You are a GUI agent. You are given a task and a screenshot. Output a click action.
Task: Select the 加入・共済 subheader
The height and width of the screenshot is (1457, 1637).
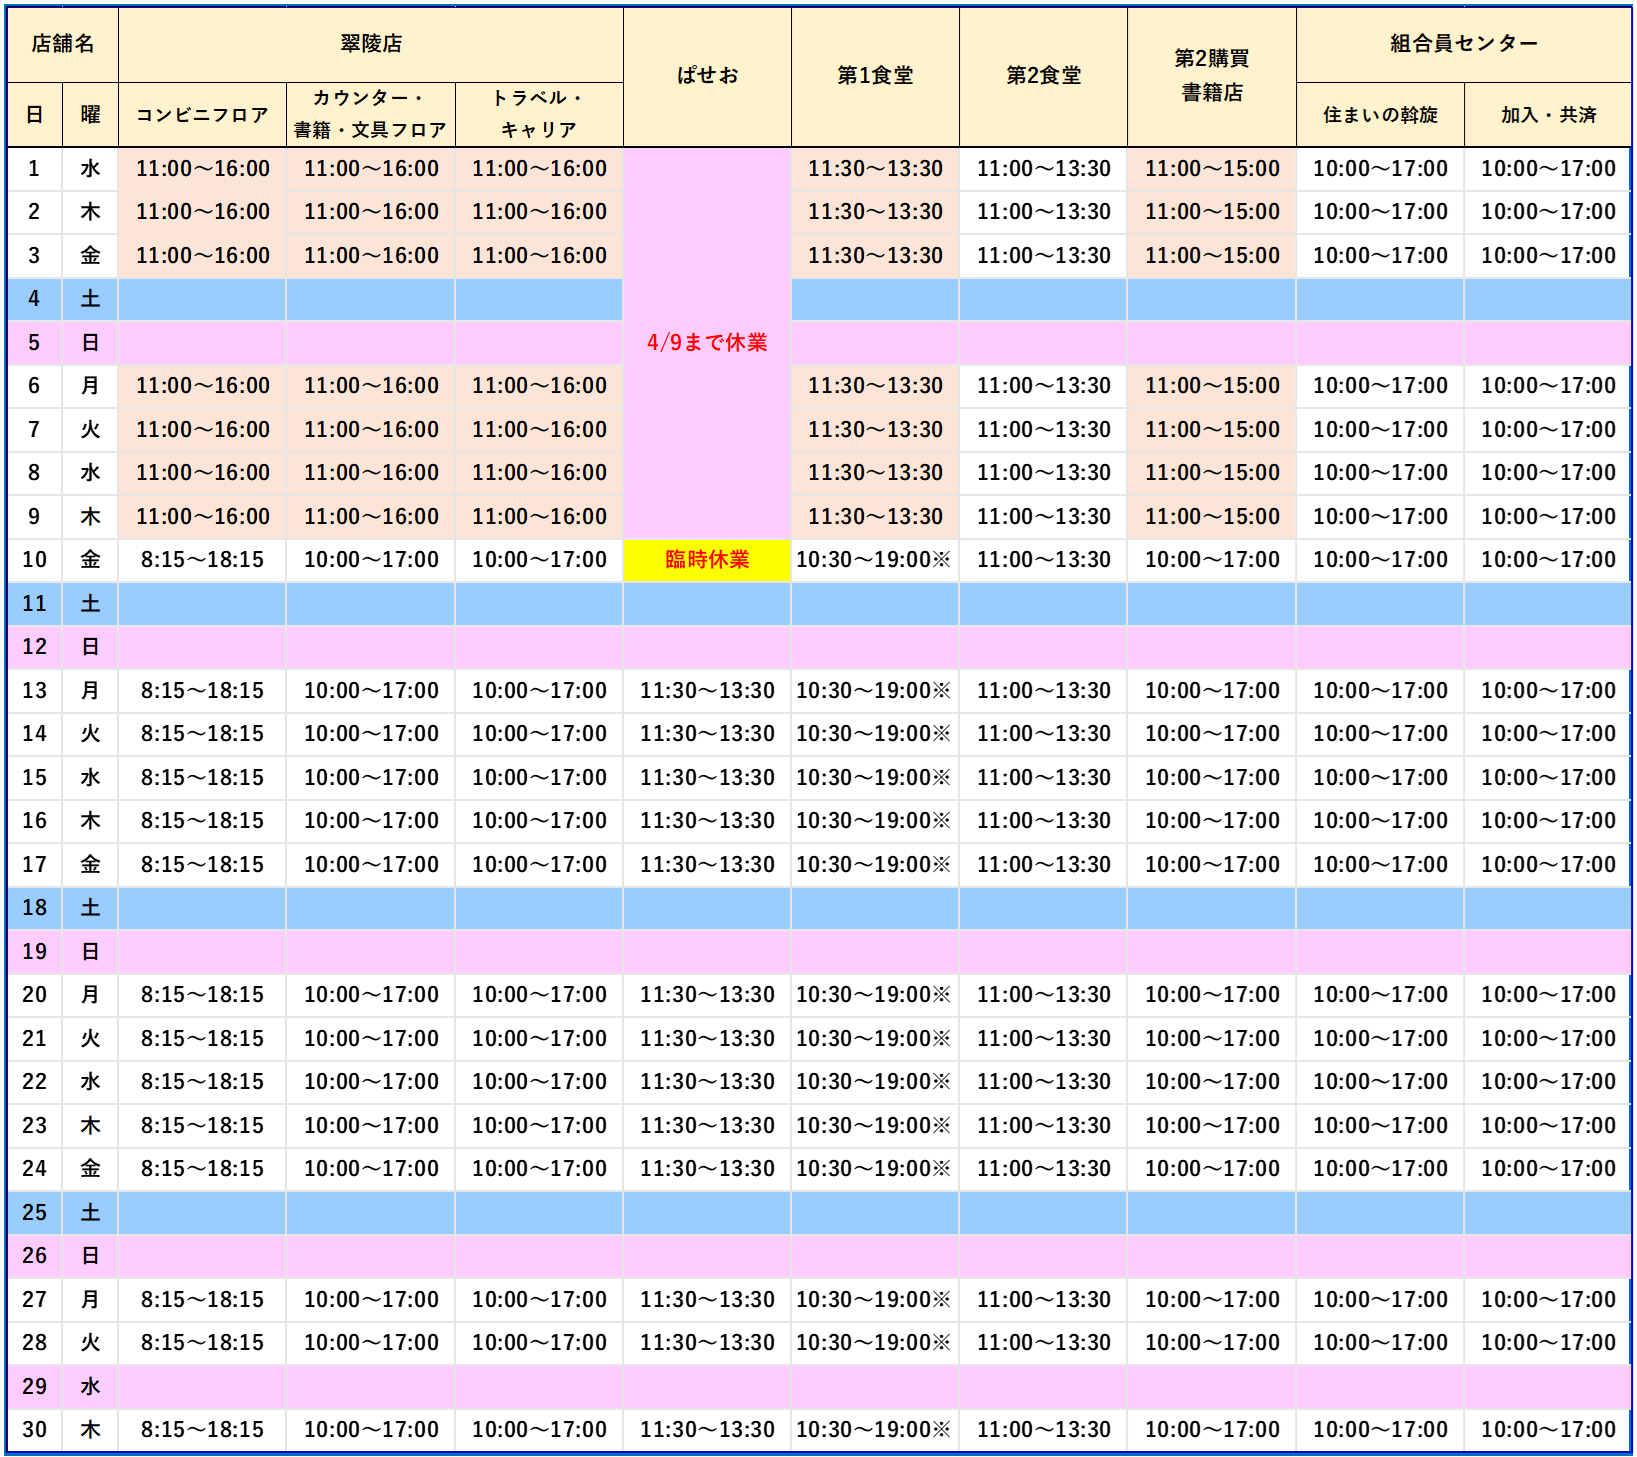pos(1548,115)
